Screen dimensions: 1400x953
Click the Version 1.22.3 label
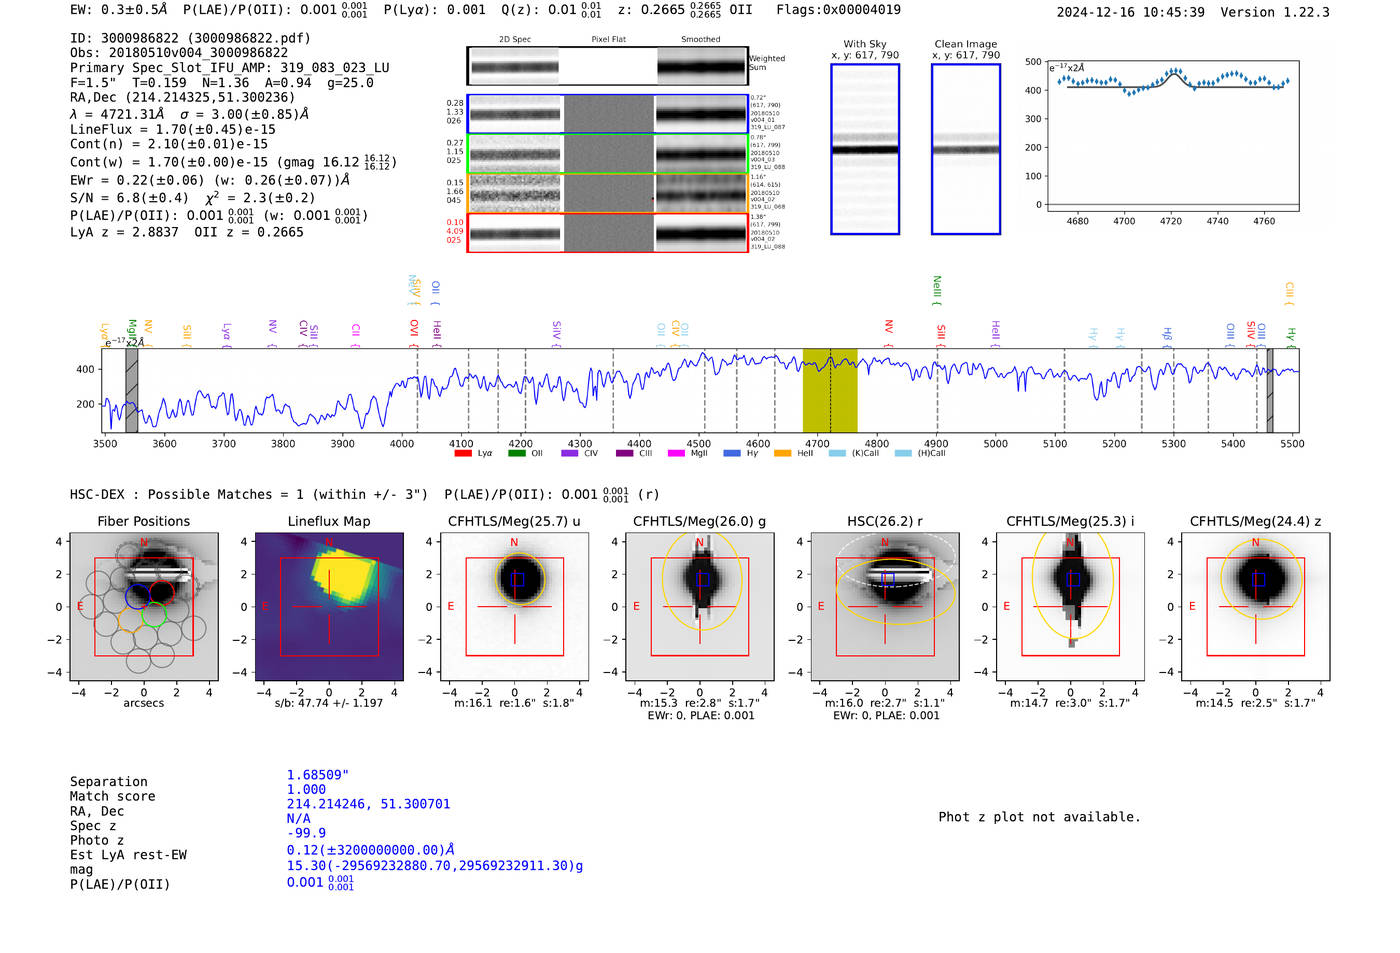tap(1275, 13)
